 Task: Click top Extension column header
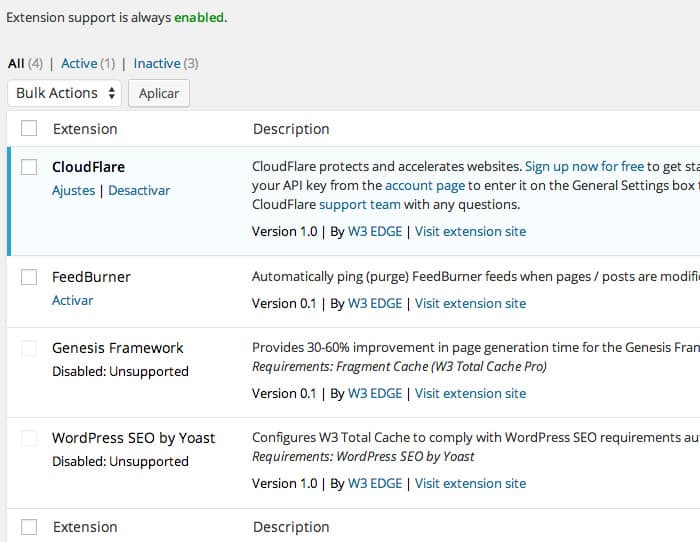point(85,129)
